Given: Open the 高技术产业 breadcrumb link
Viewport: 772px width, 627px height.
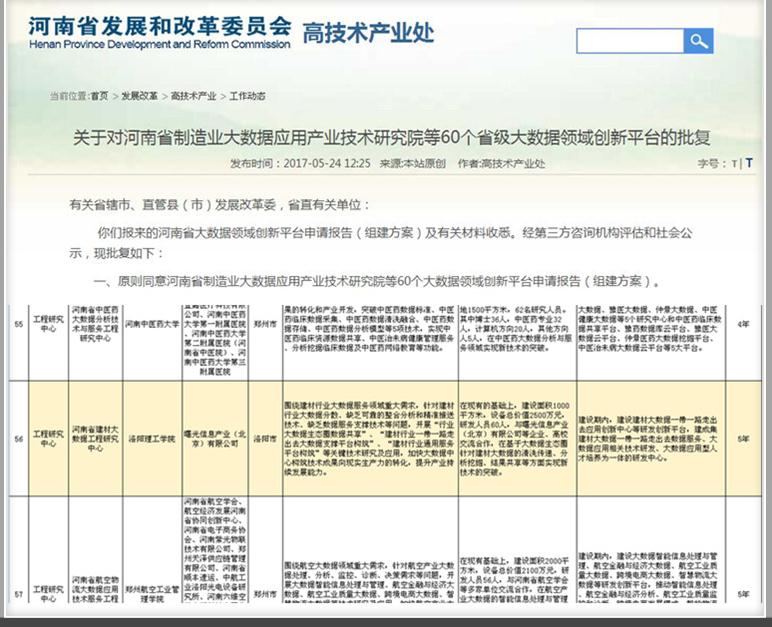Looking at the screenshot, I should pyautogui.click(x=193, y=96).
